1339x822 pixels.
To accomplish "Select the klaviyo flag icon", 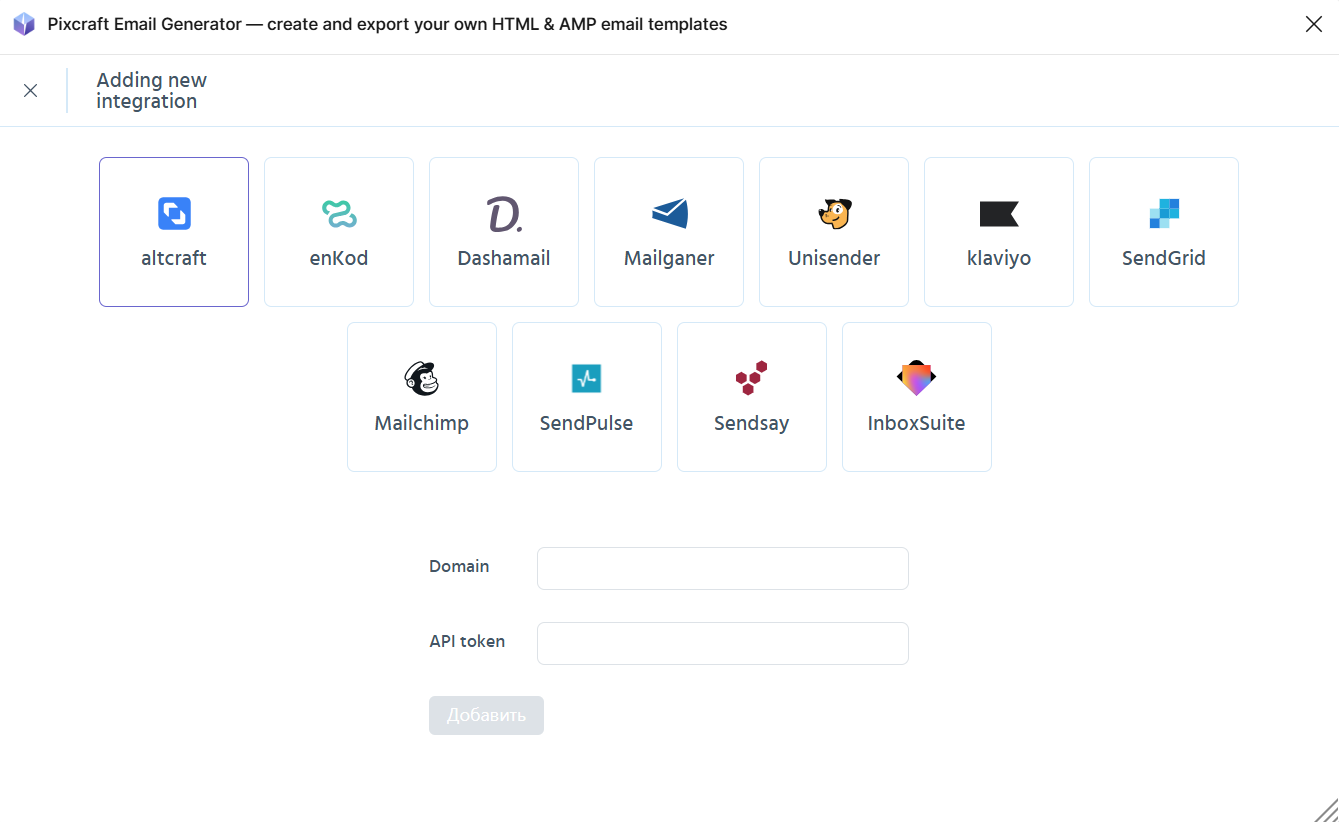I will coord(999,214).
